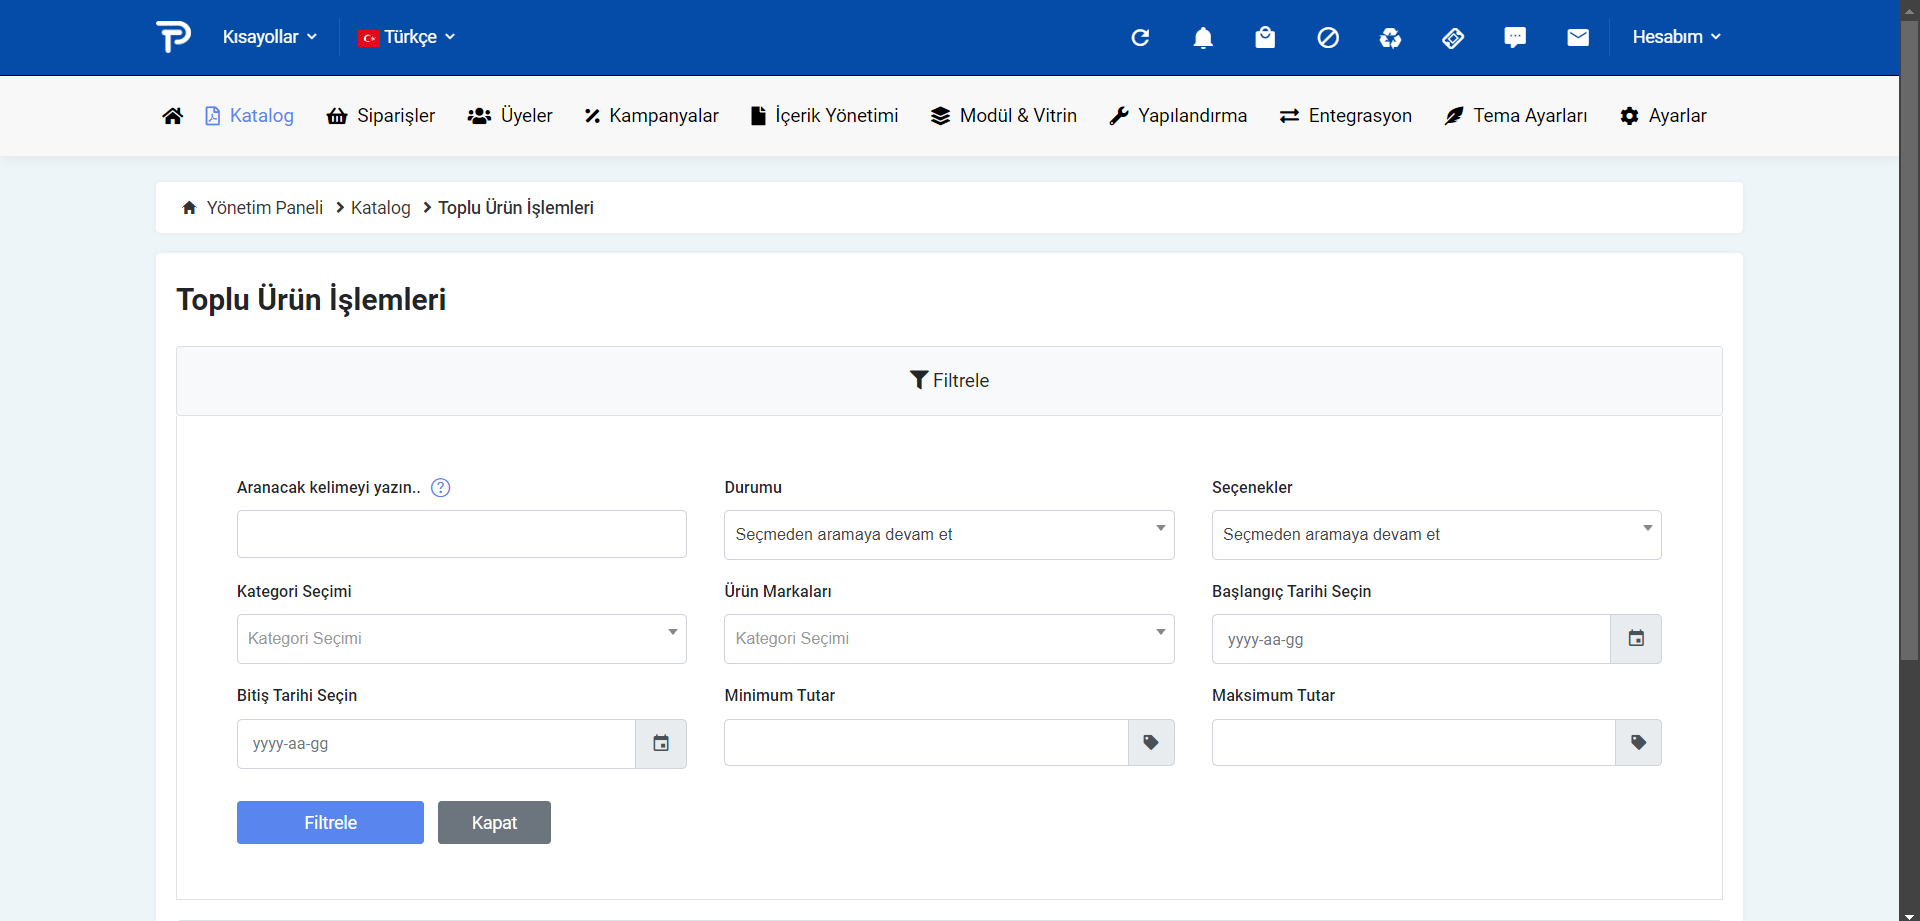1920x921 pixels.
Task: Open the chat message bubble icon
Action: (x=1515, y=38)
